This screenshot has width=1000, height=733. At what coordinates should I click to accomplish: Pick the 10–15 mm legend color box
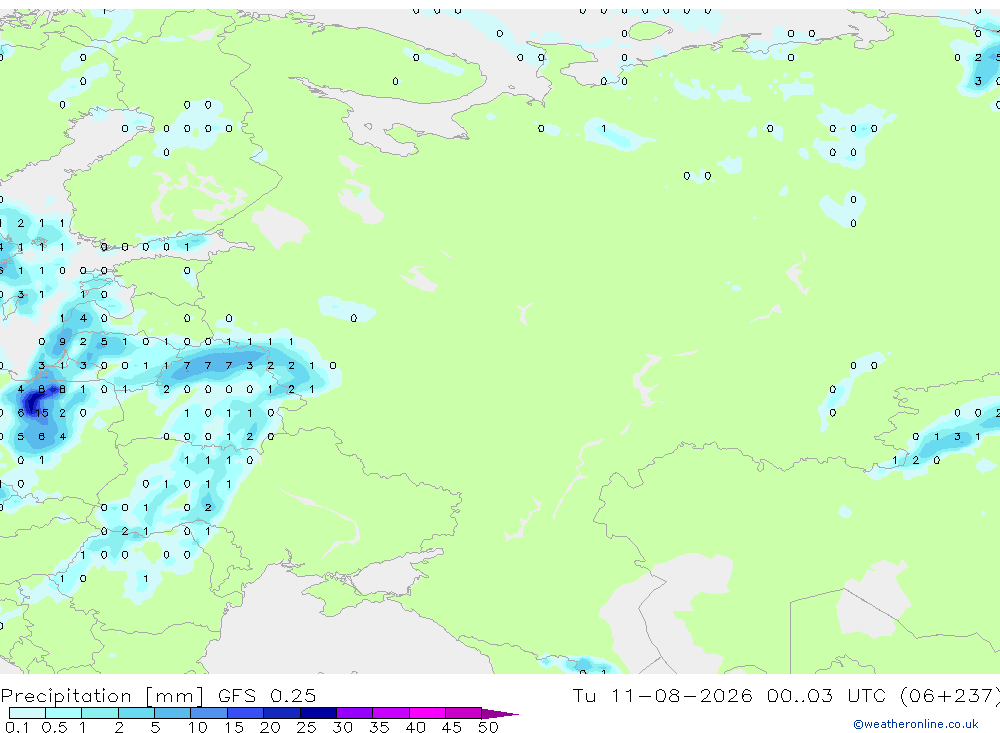209,713
